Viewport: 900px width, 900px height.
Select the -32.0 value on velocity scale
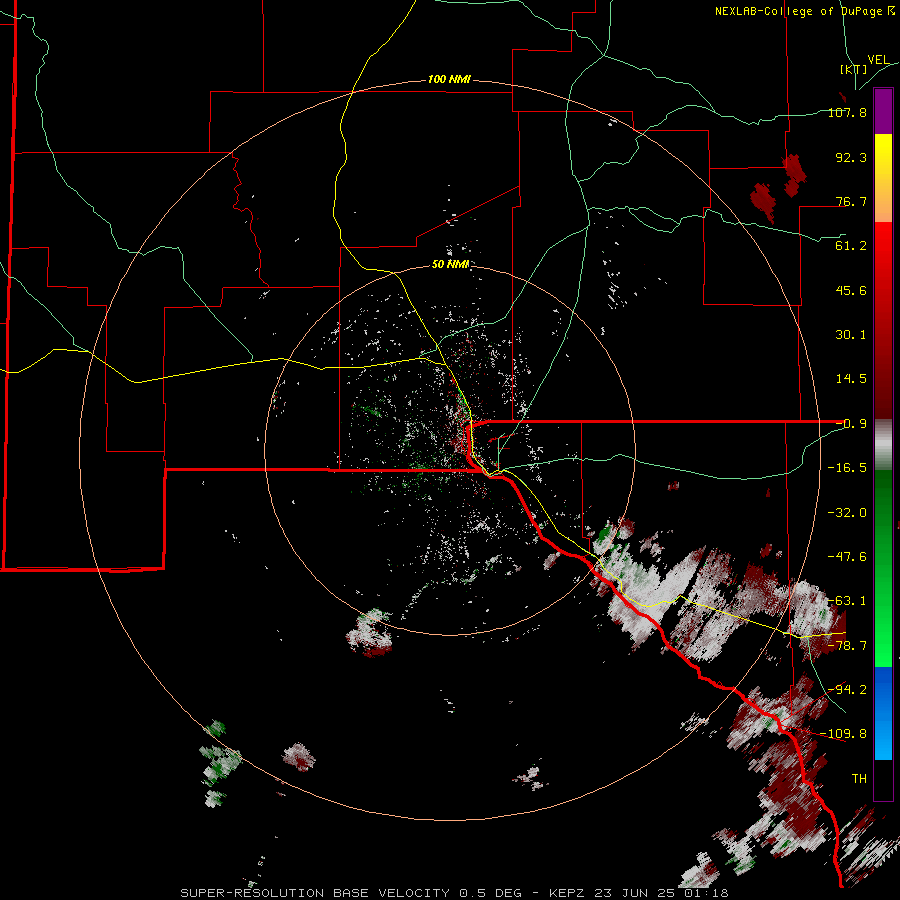[x=847, y=513]
